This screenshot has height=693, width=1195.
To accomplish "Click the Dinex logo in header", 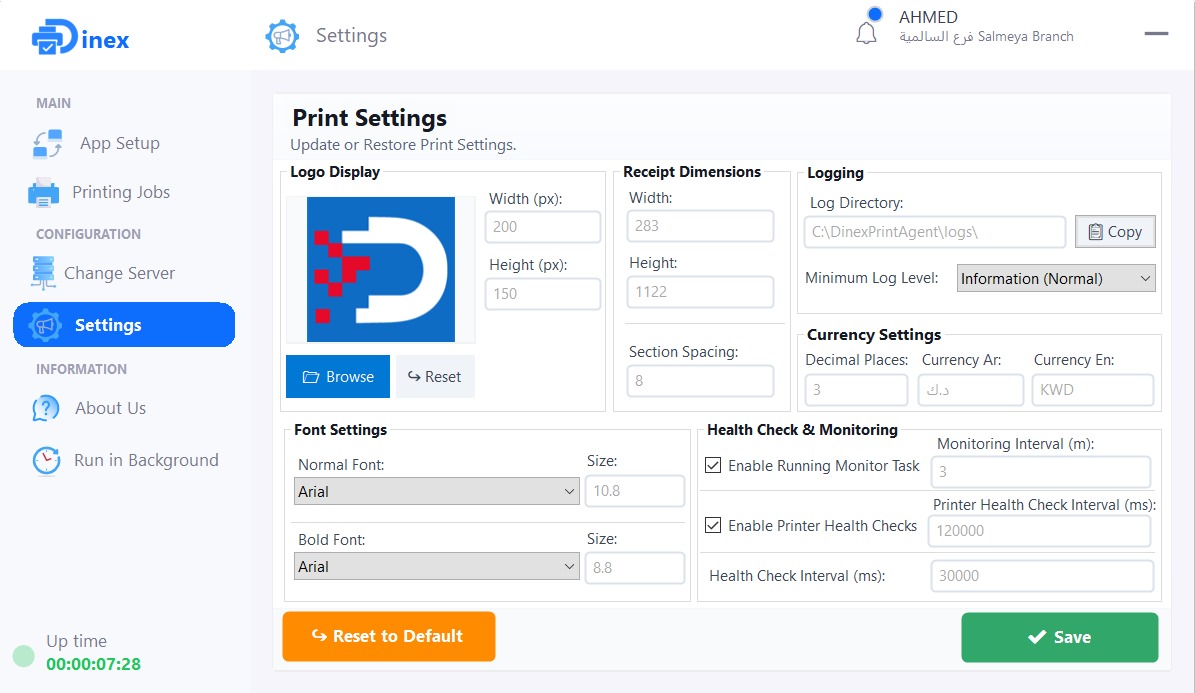I will point(80,37).
